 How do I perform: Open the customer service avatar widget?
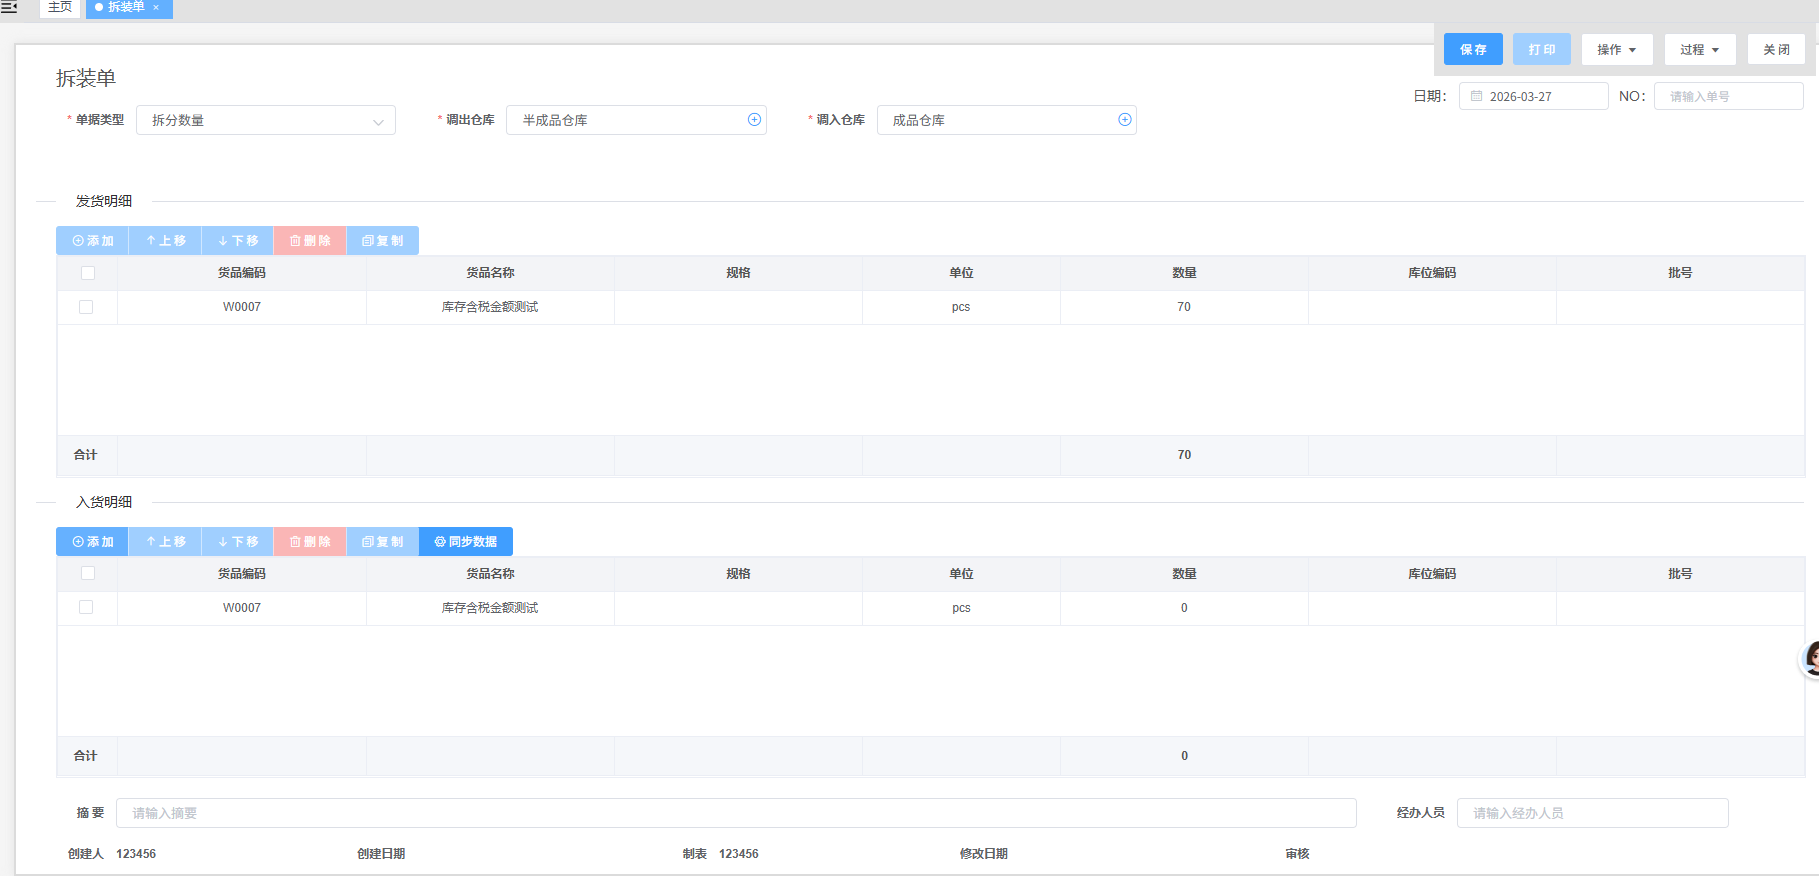tap(1810, 659)
